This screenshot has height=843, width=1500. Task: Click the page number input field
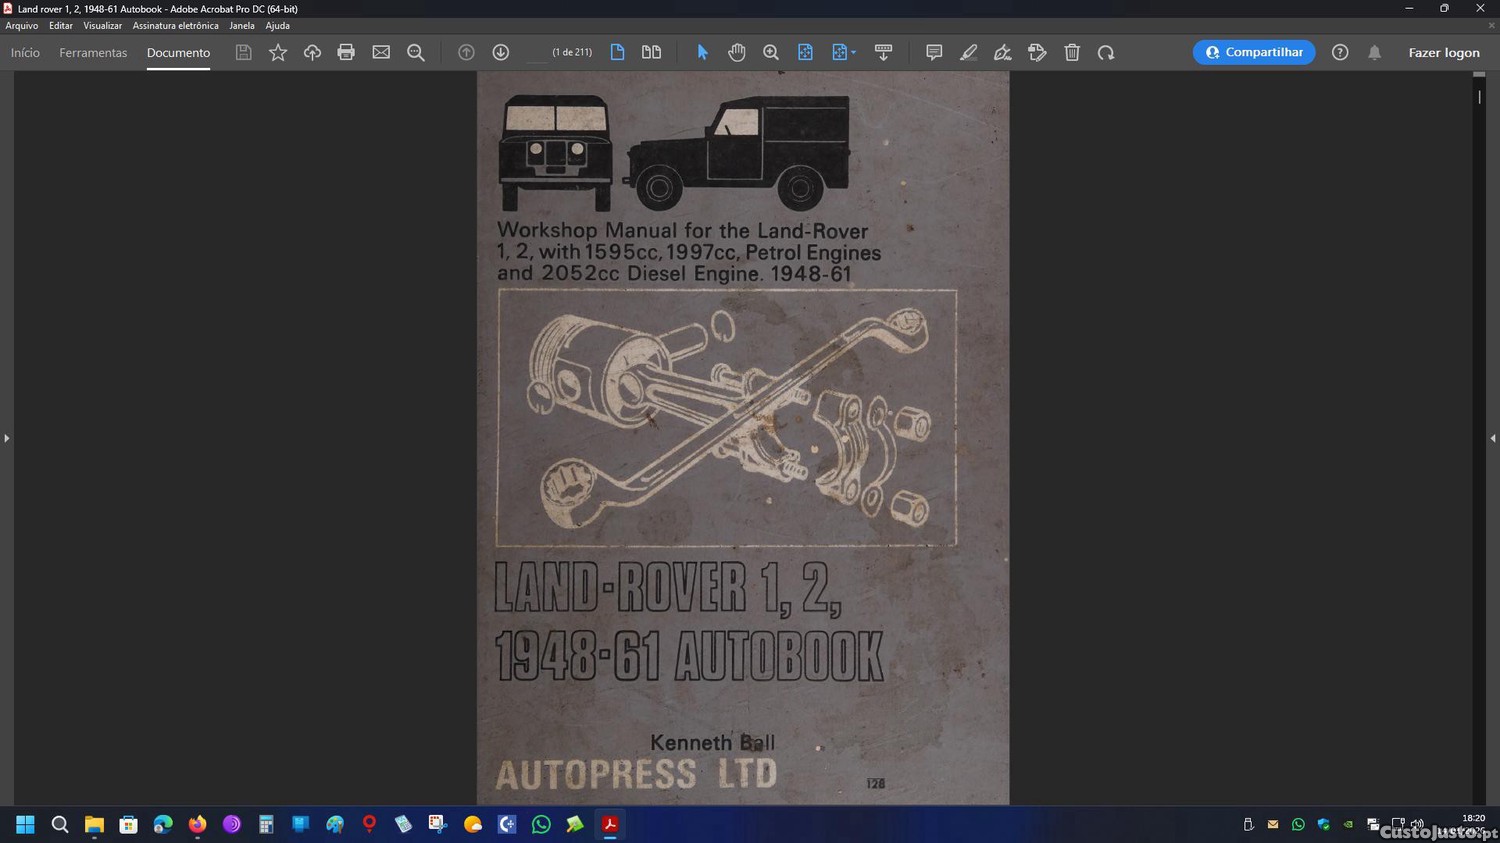pos(537,52)
